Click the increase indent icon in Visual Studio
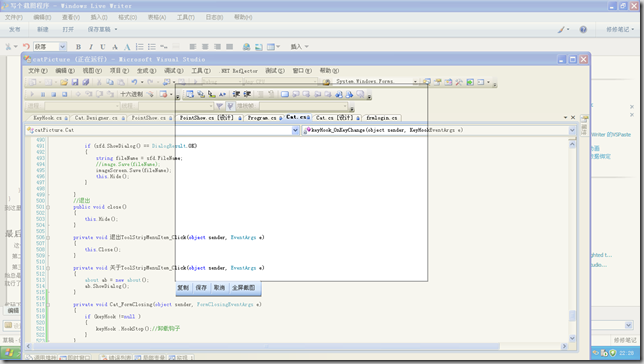The width and height of the screenshot is (644, 364). [247, 94]
